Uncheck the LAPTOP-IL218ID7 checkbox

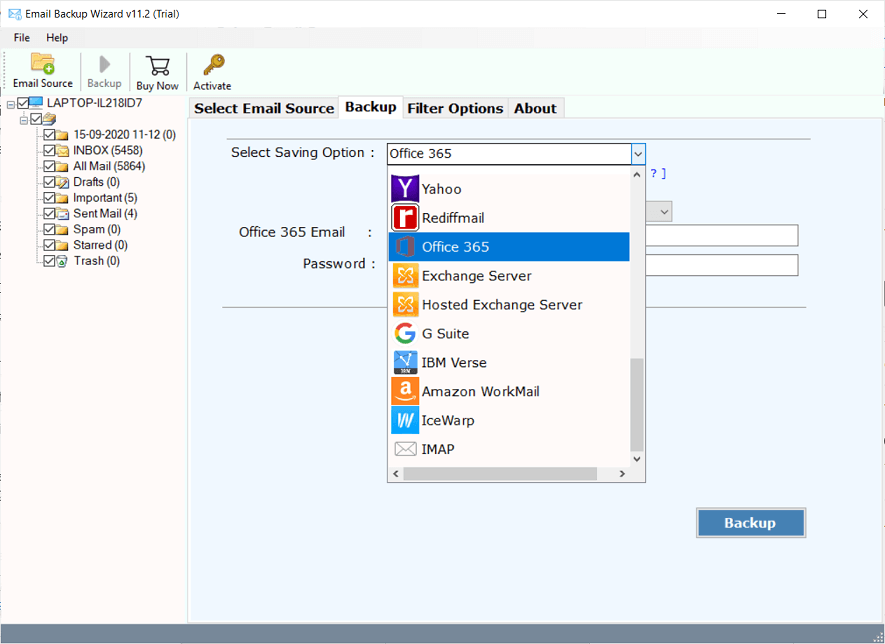point(23,103)
